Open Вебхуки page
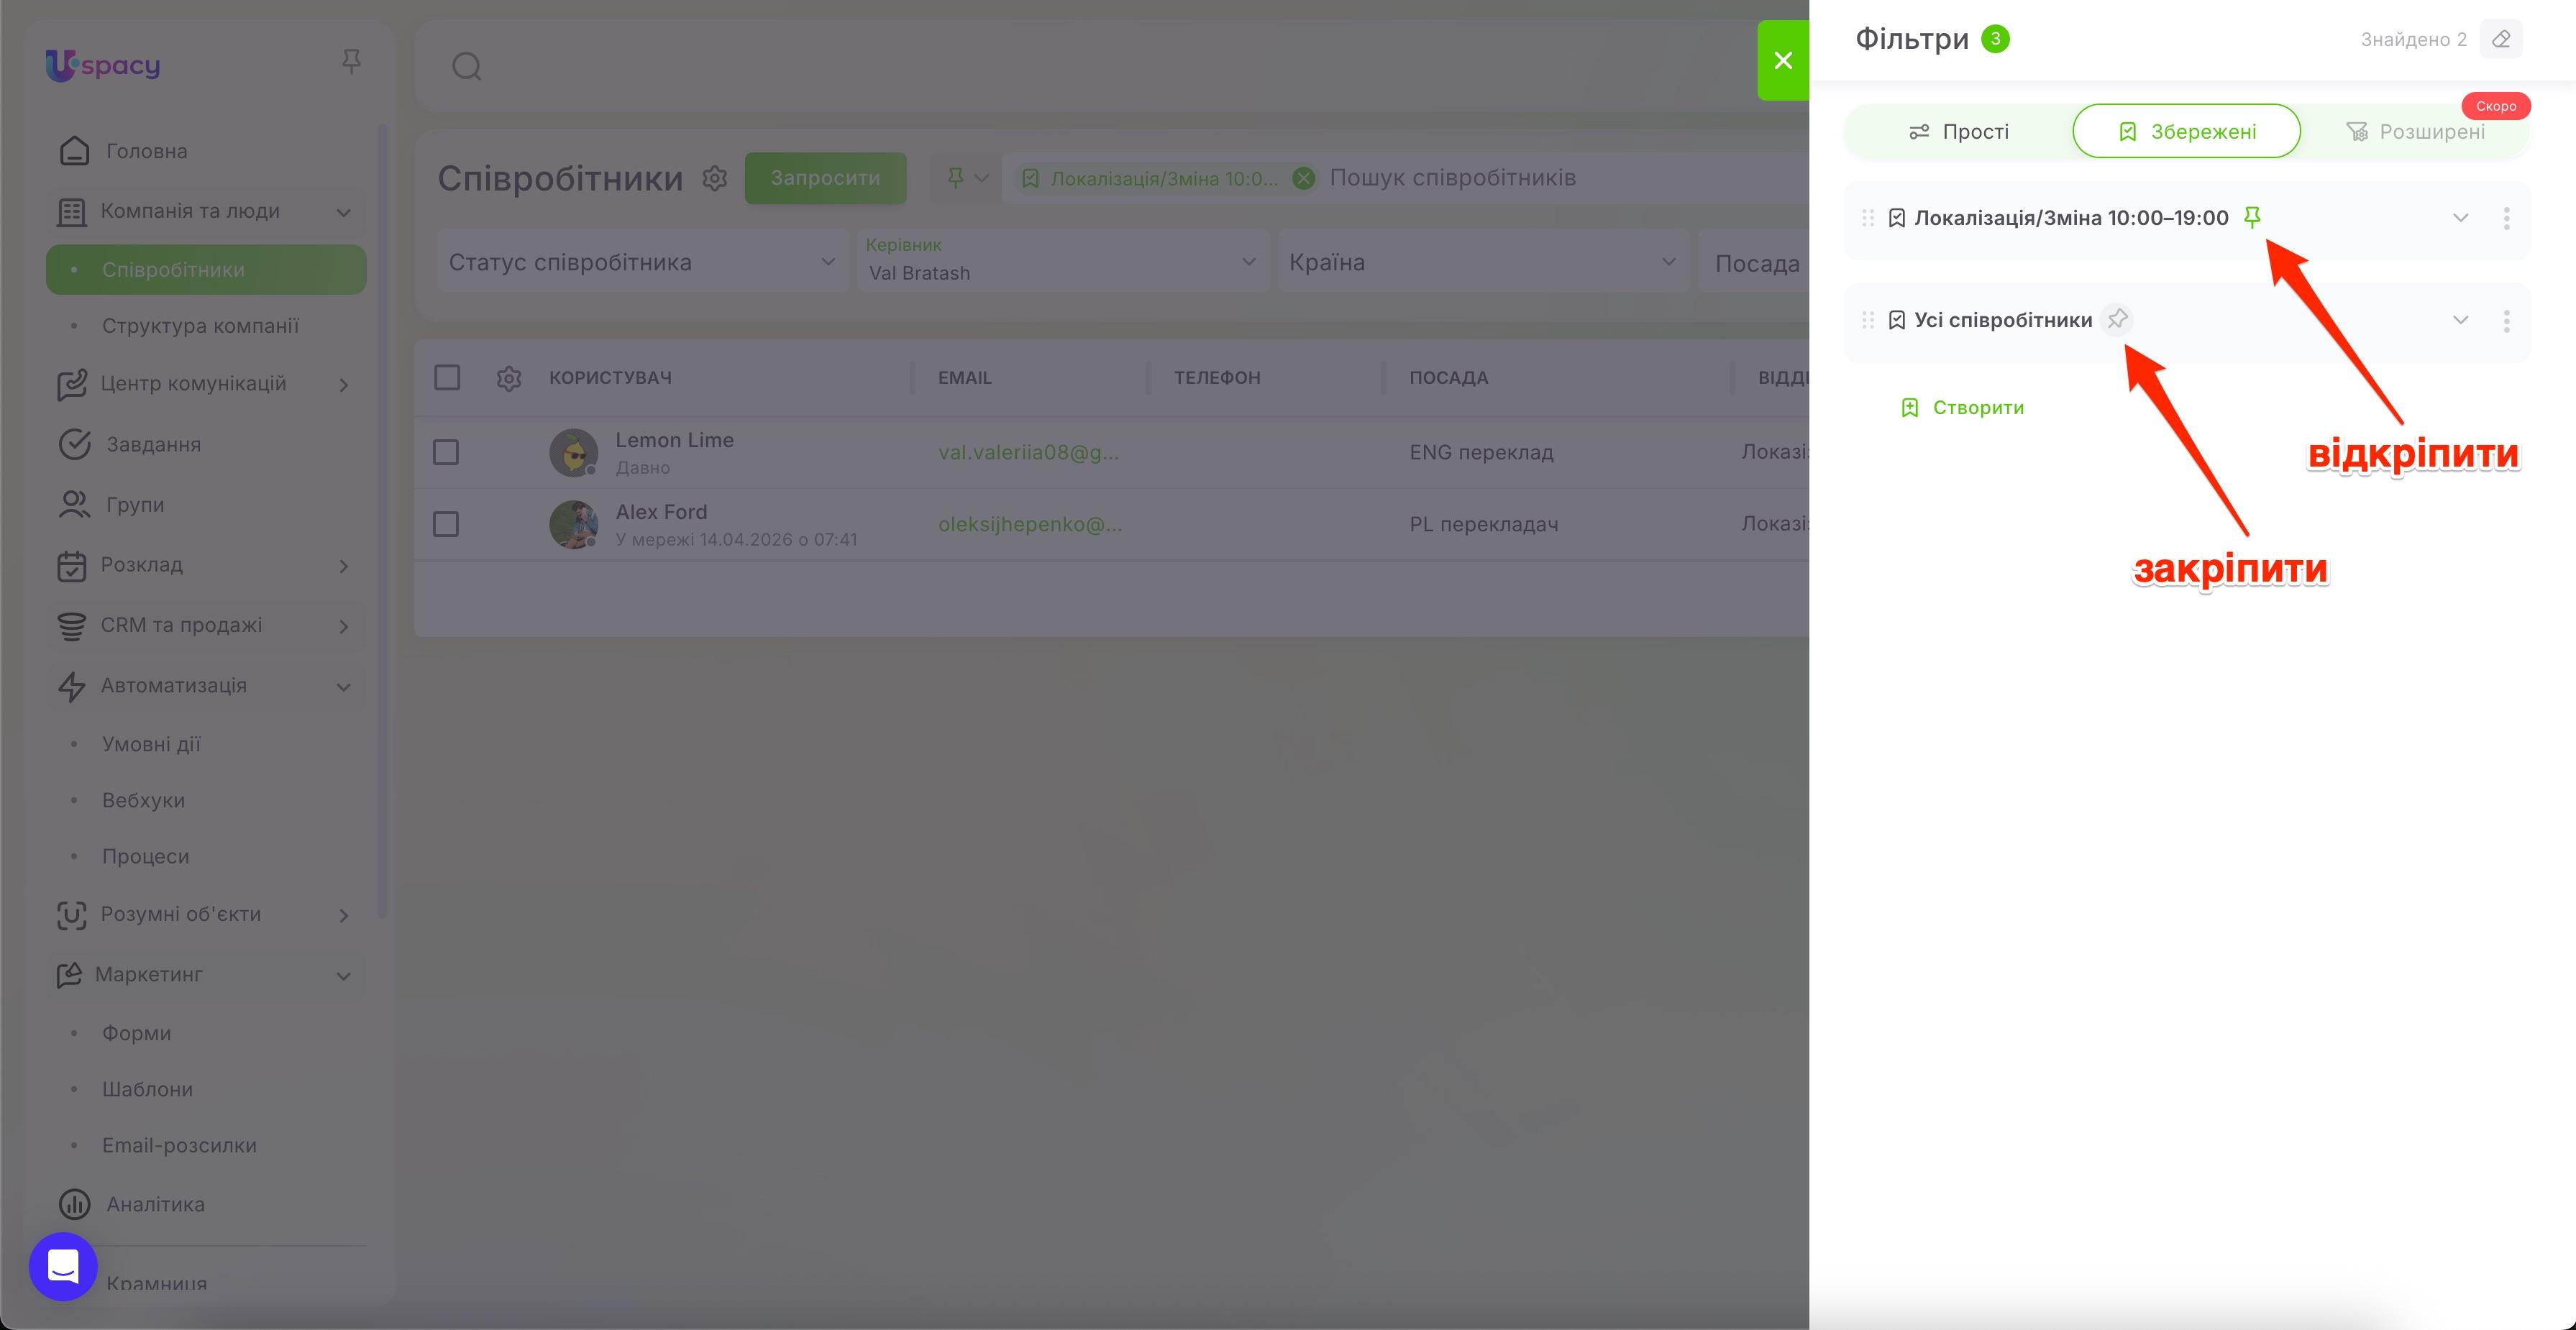The width and height of the screenshot is (2576, 1330). 143,800
